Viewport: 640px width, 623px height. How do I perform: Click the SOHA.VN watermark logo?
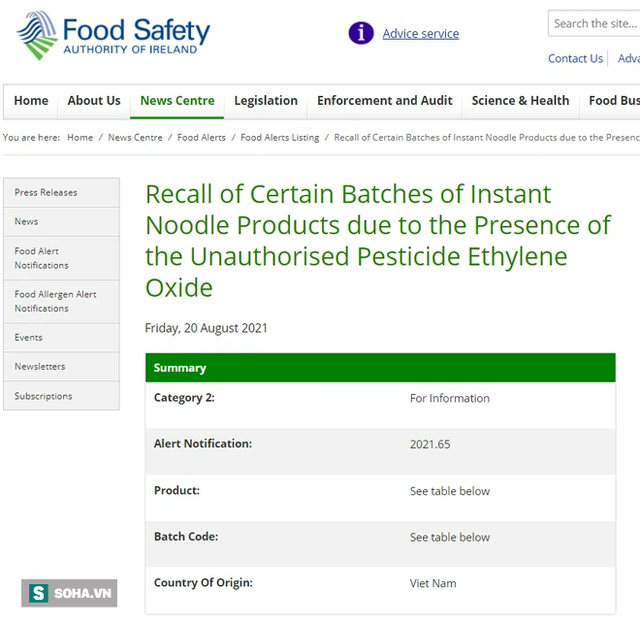point(69,593)
